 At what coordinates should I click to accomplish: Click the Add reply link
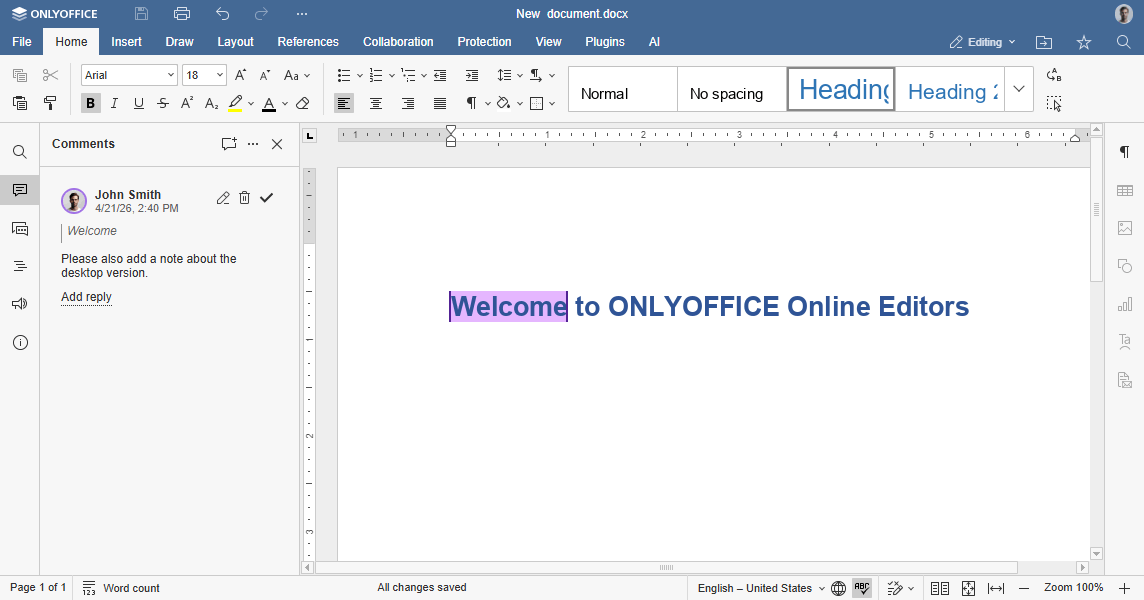coord(86,297)
